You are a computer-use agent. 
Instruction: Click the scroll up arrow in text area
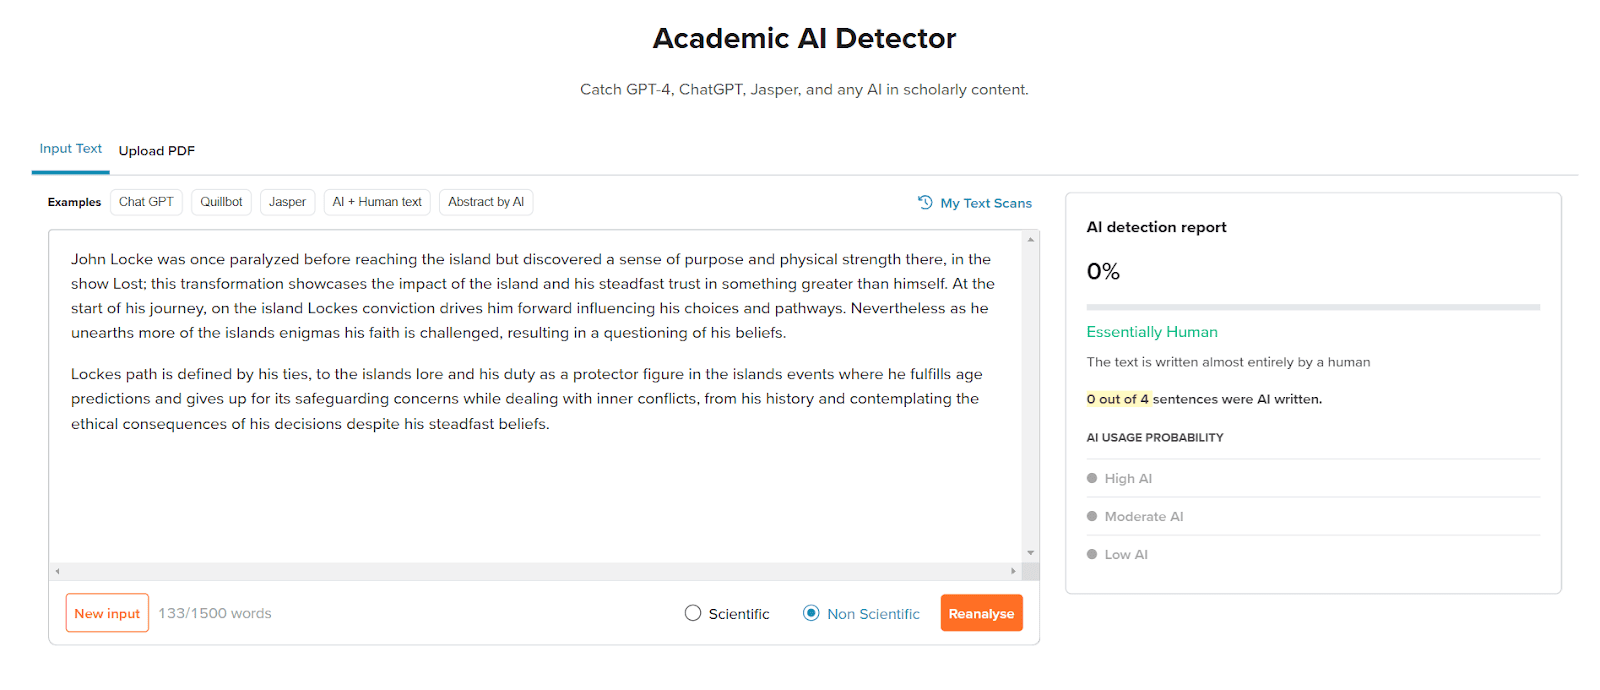pos(1030,240)
